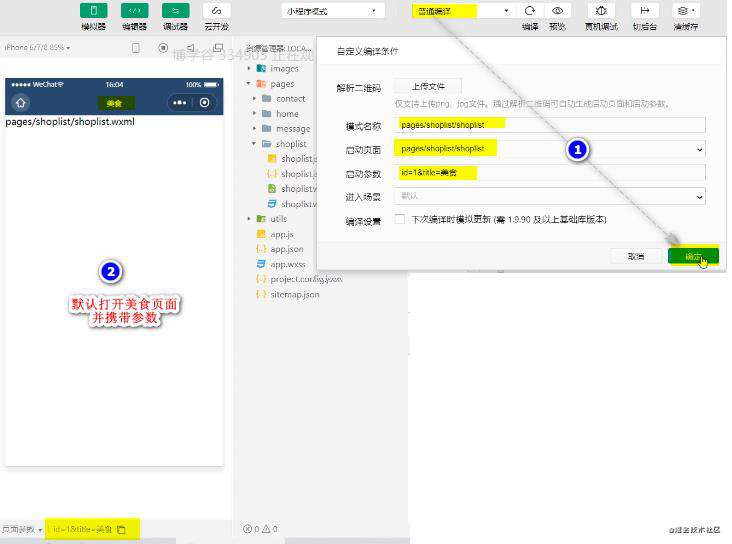This screenshot has height=544, width=732.
Task: Open 真机调试 remote debug icon
Action: click(x=601, y=11)
